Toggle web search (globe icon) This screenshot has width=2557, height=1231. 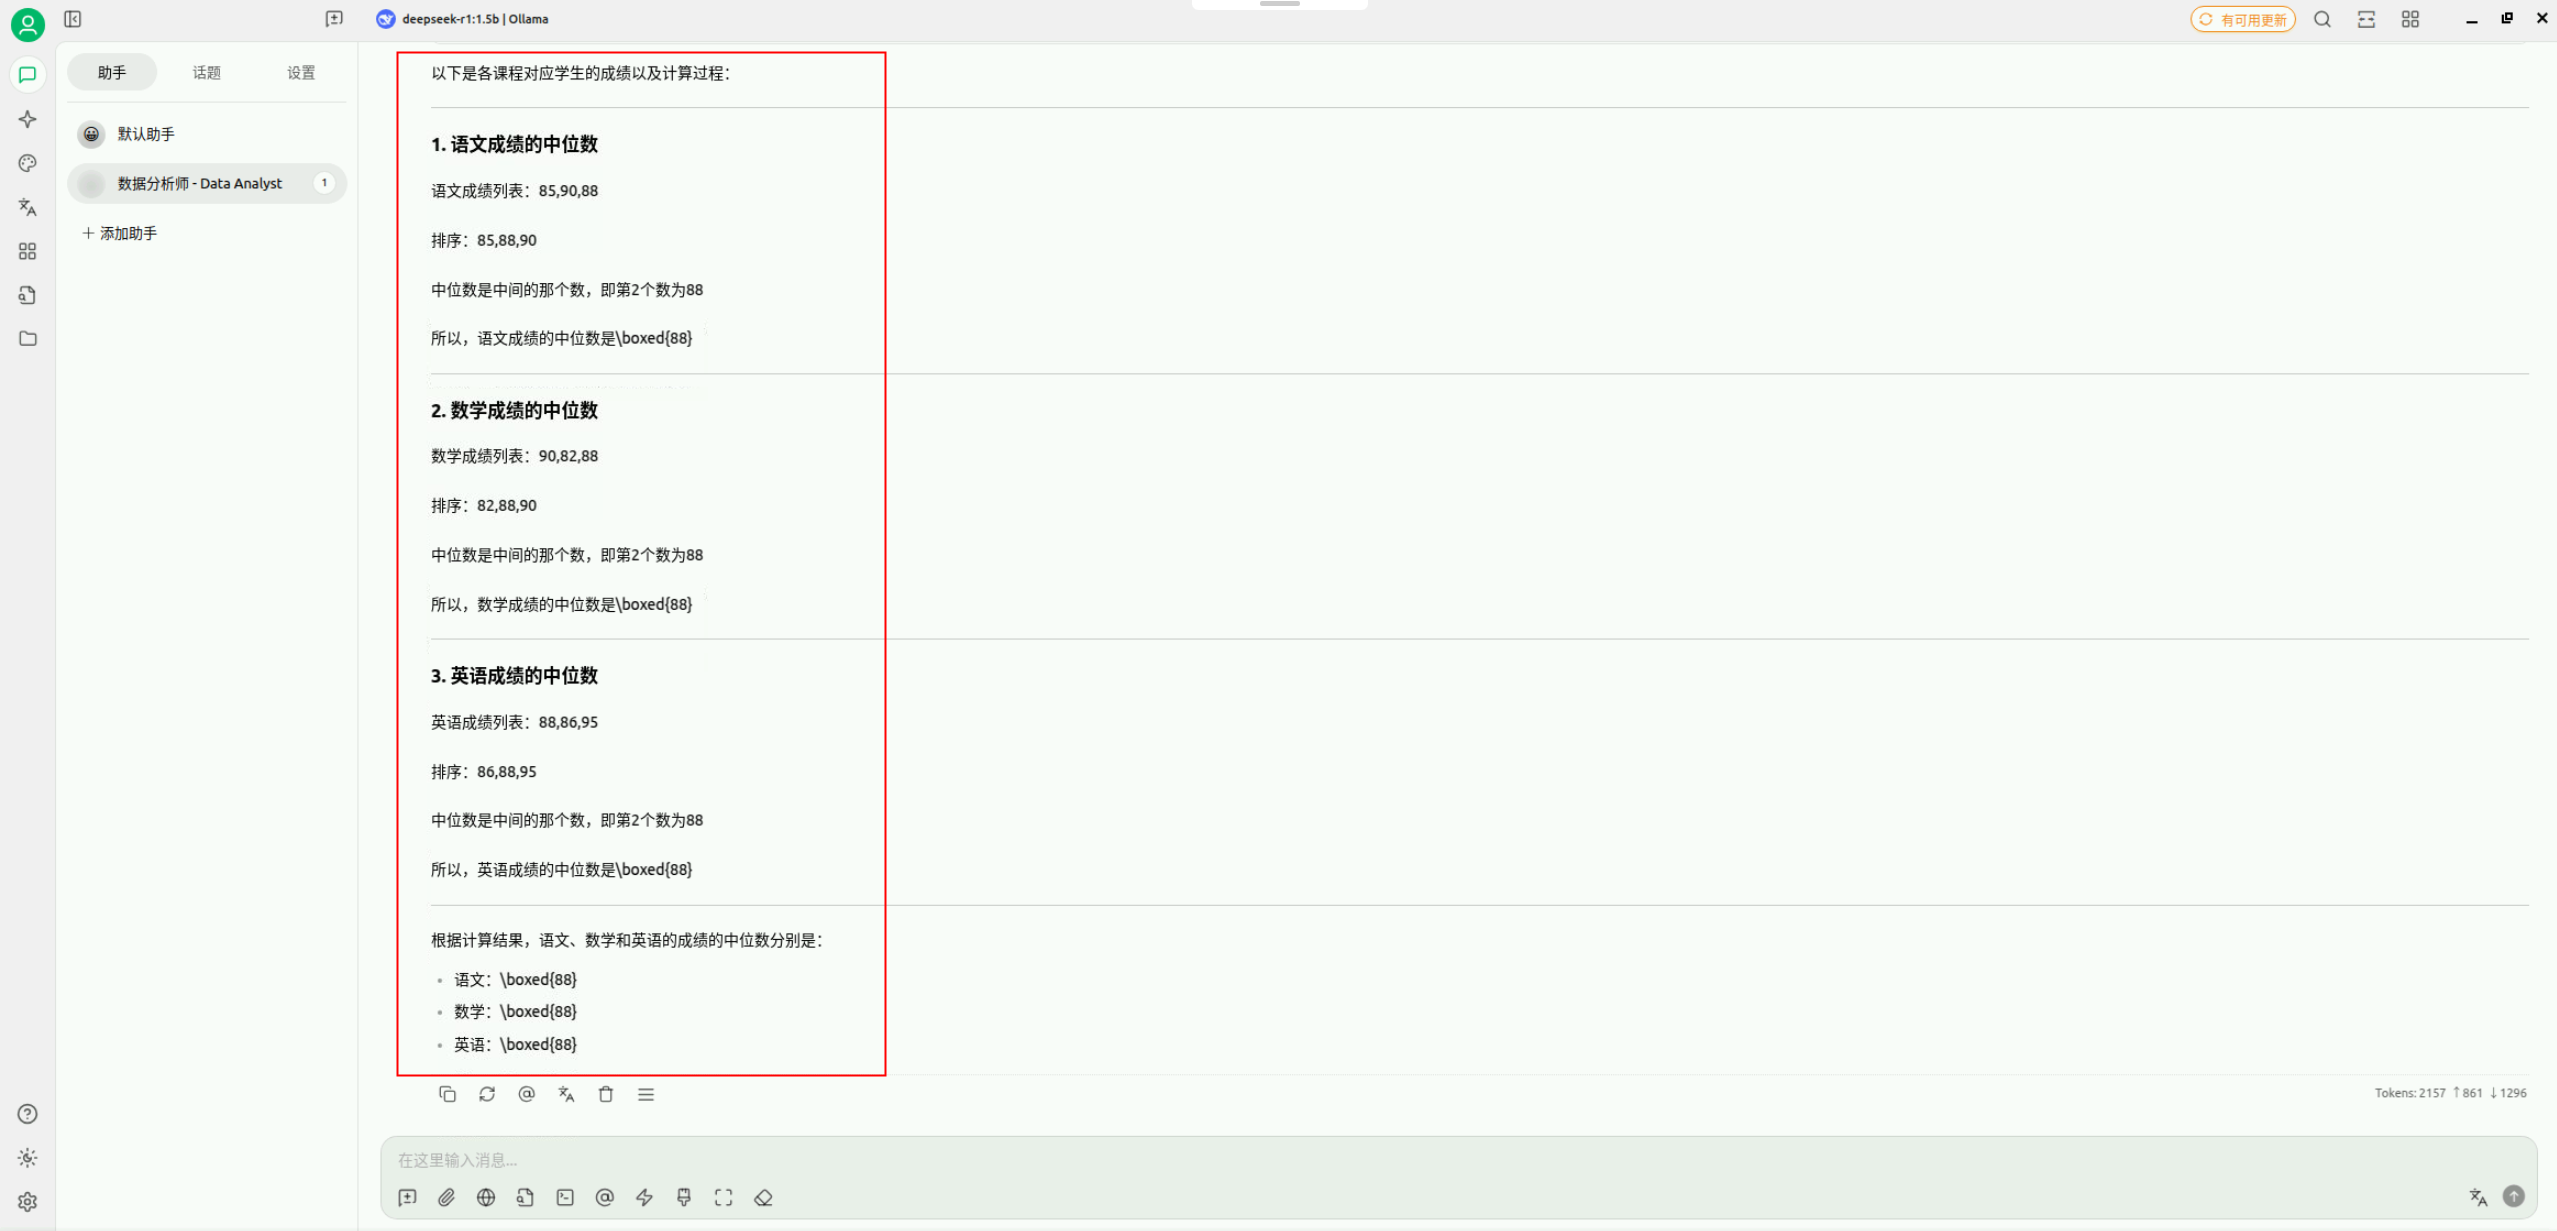[486, 1197]
